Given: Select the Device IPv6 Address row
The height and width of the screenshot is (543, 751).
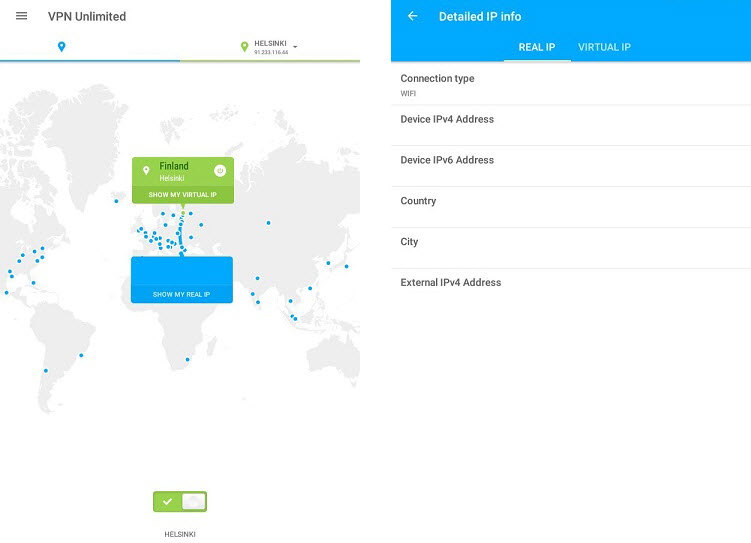Looking at the screenshot, I should click(x=571, y=166).
